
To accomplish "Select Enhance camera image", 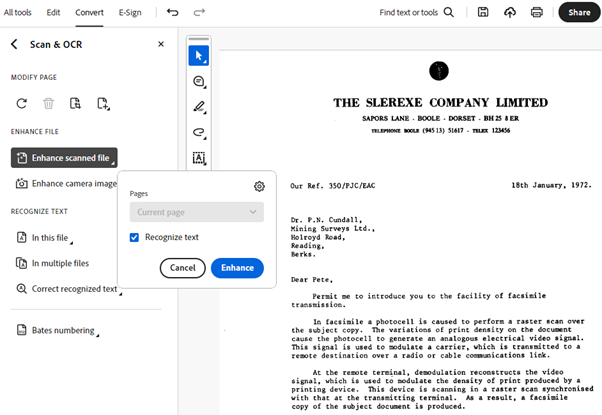I will (x=66, y=184).
